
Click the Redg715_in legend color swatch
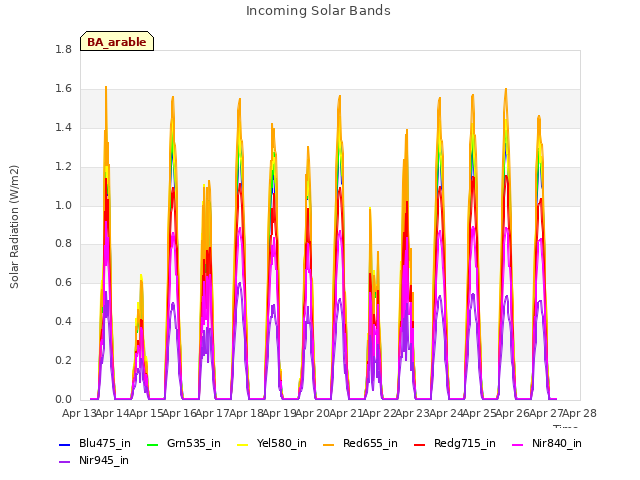[x=420, y=444]
